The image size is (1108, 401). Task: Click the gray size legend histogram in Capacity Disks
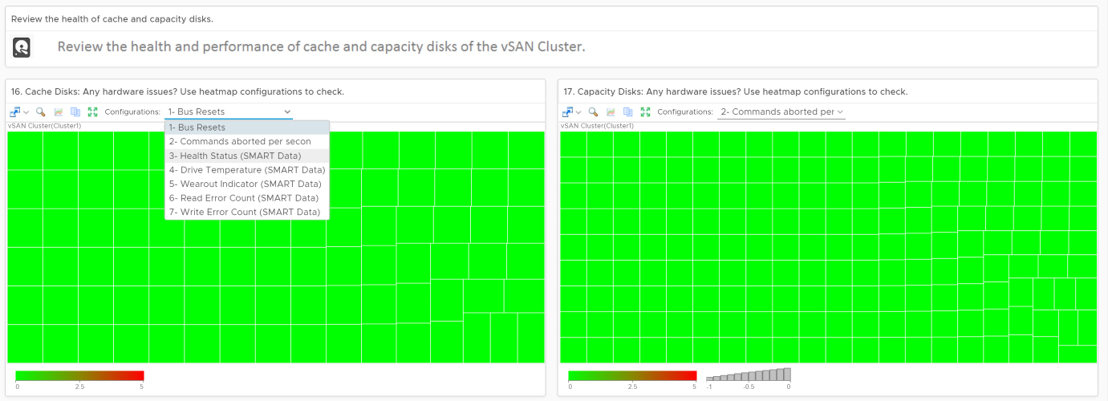pyautogui.click(x=748, y=375)
